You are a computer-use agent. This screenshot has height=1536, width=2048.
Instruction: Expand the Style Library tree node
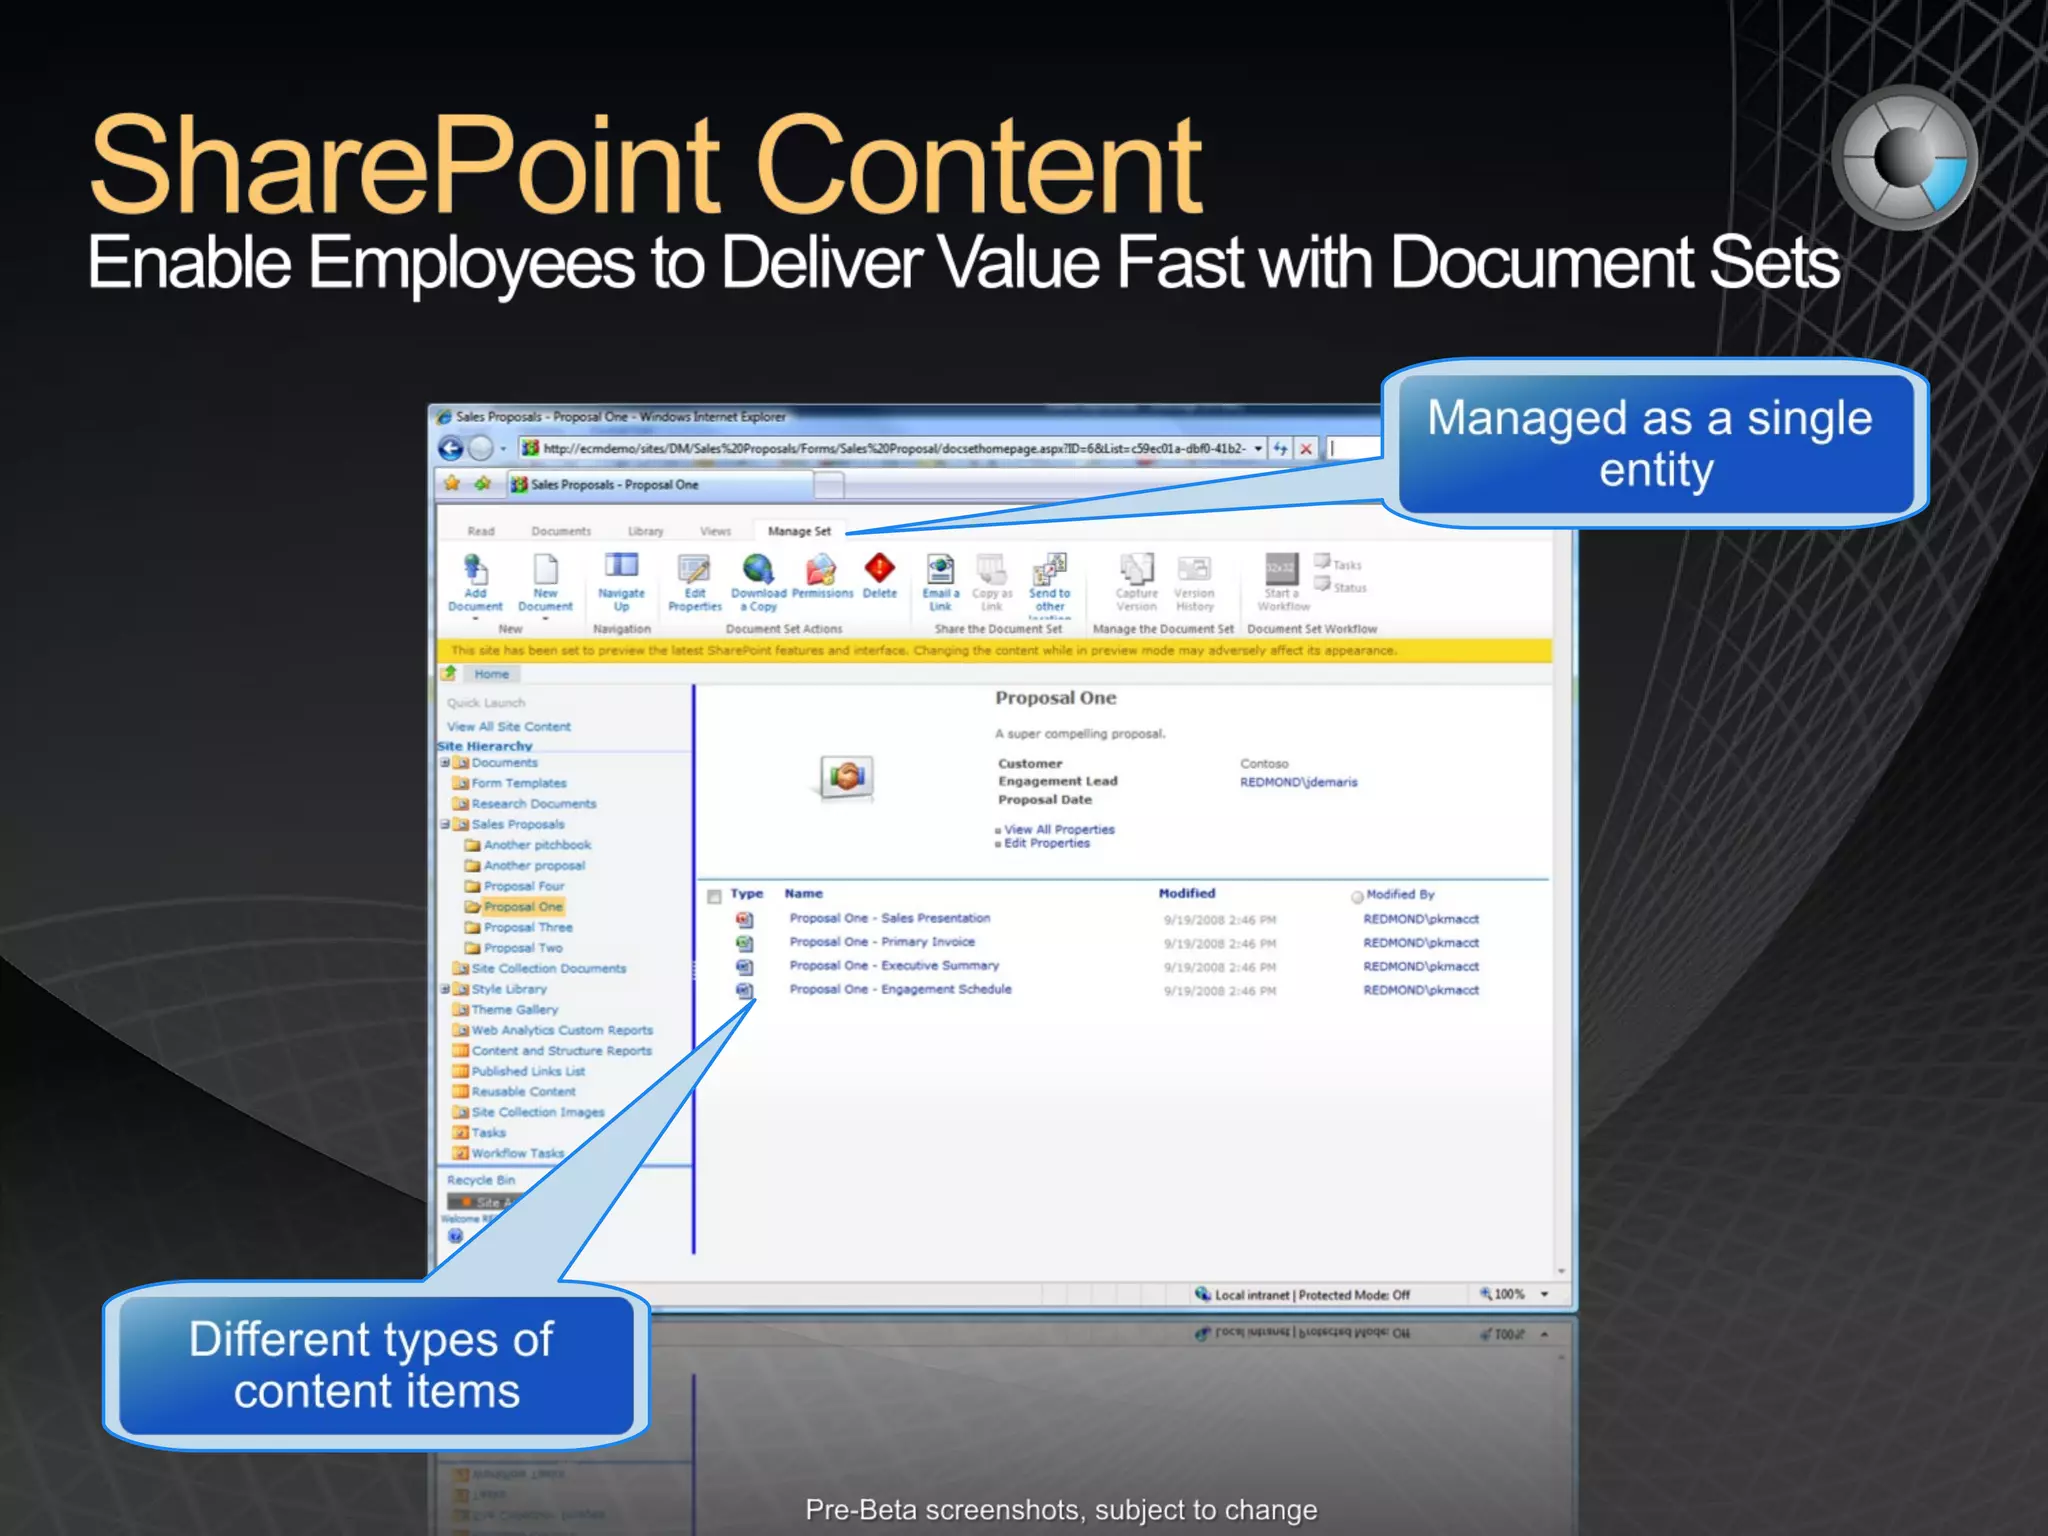(445, 989)
